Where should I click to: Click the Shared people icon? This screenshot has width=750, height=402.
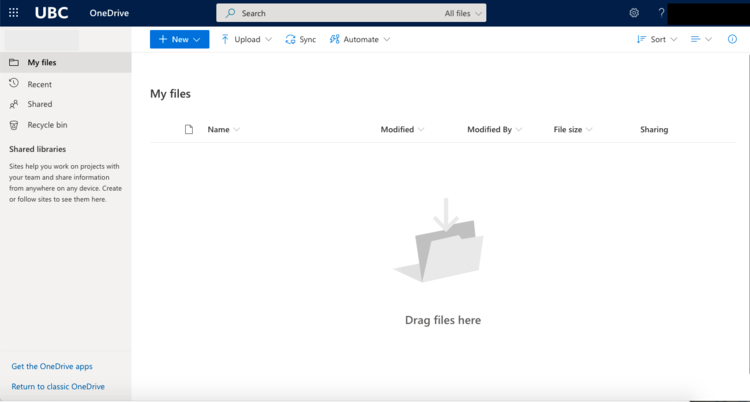tap(14, 104)
